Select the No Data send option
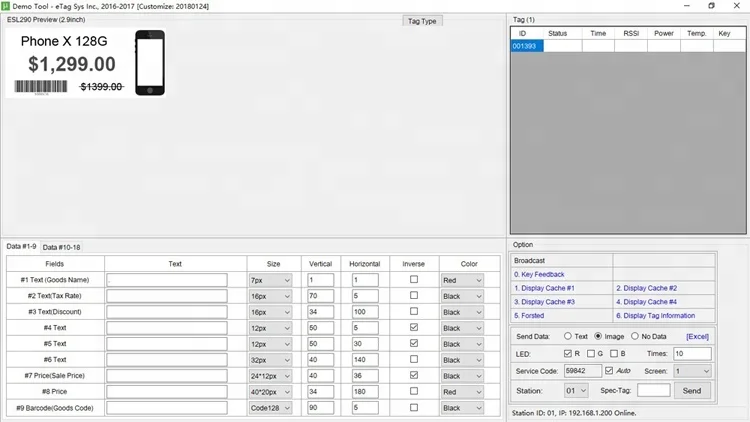This screenshot has width=750, height=422. [635, 336]
